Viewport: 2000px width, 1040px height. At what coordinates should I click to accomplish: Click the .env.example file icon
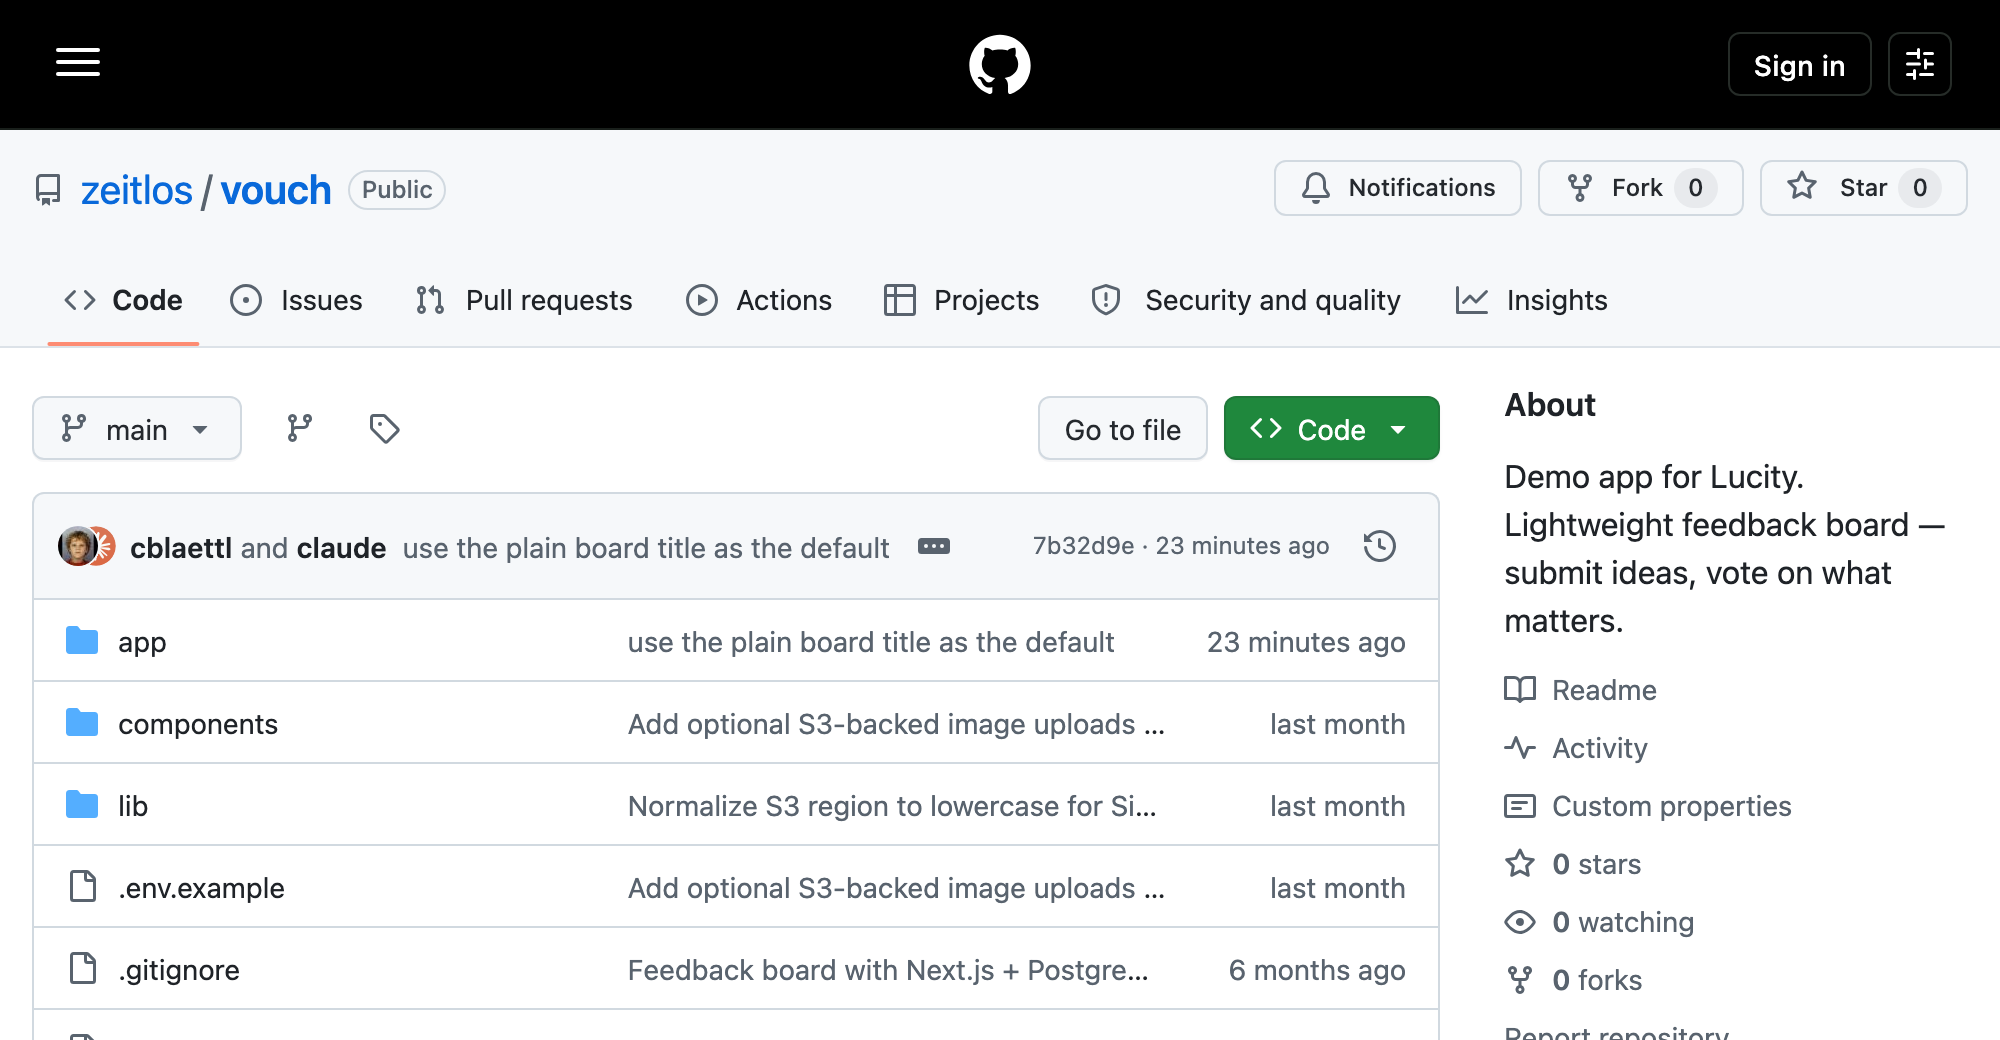83,886
